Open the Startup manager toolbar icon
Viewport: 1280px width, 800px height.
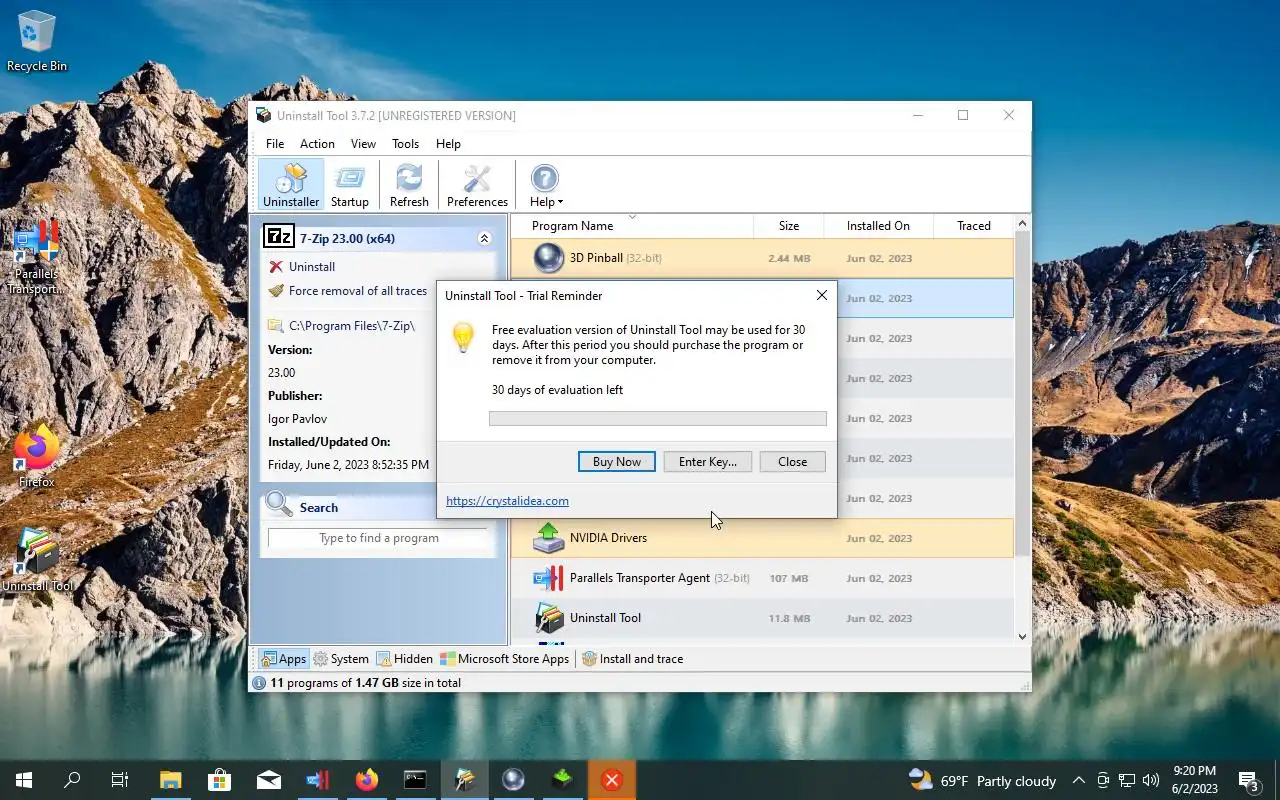click(350, 185)
